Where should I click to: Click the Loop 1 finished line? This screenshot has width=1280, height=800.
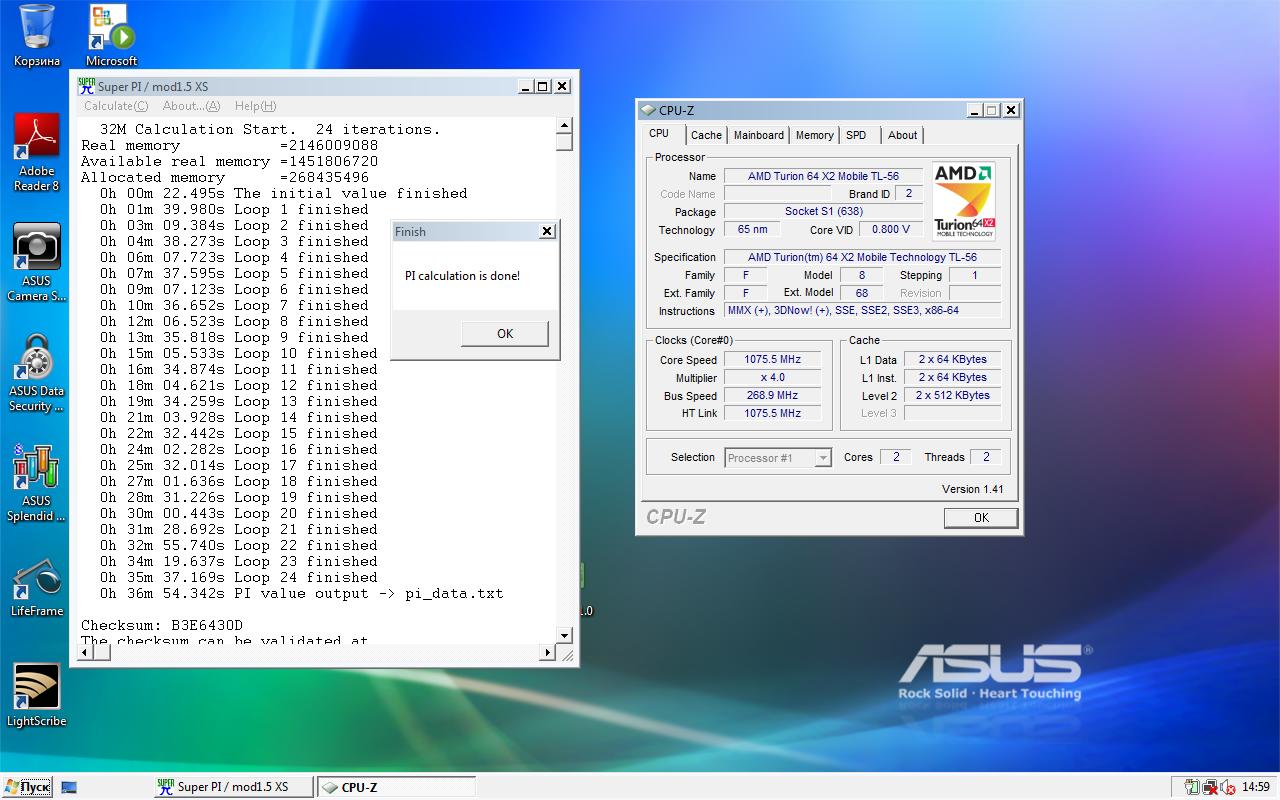[x=234, y=209]
